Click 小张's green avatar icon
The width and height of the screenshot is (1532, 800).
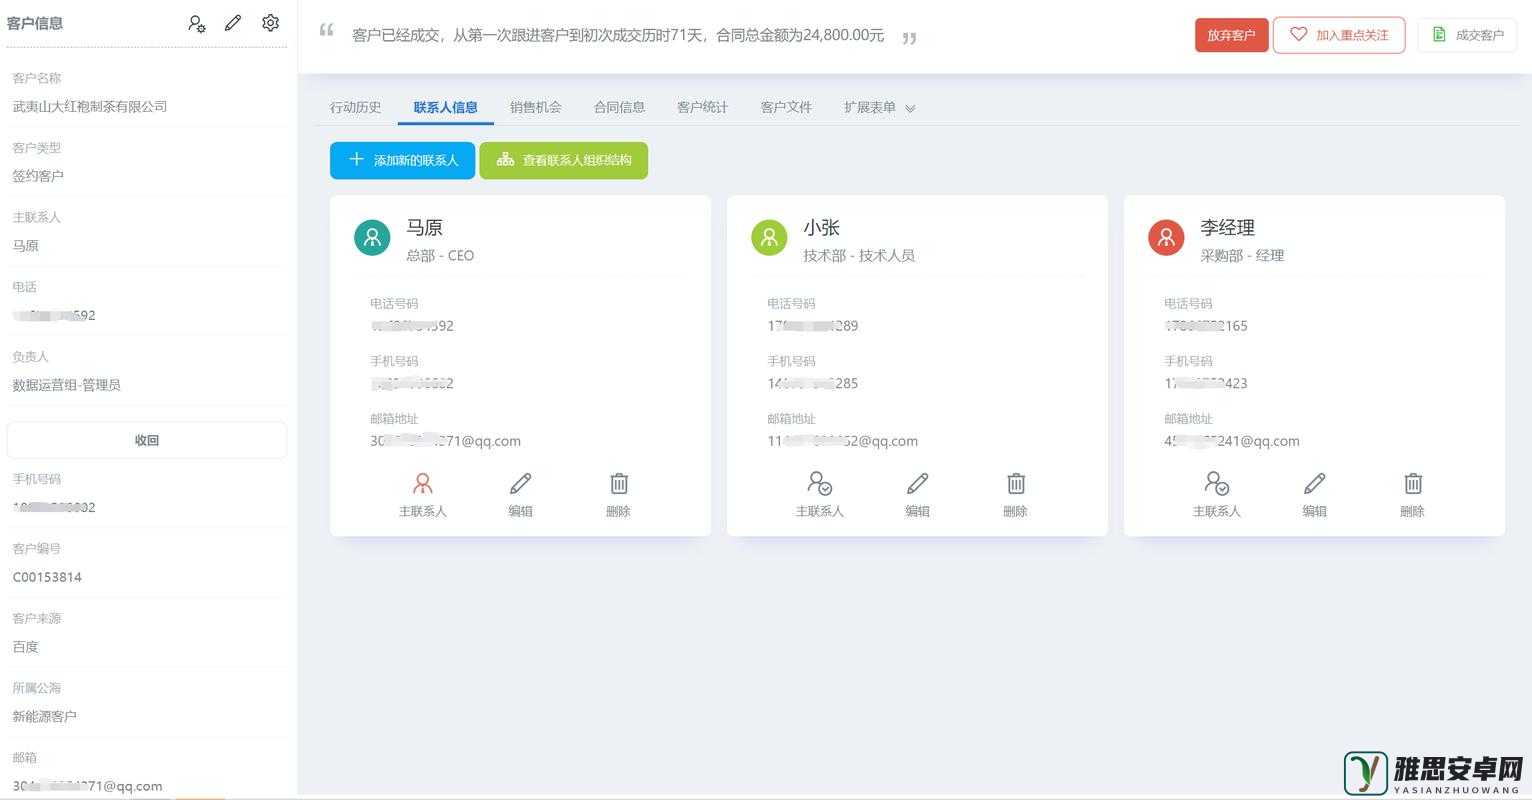[769, 238]
